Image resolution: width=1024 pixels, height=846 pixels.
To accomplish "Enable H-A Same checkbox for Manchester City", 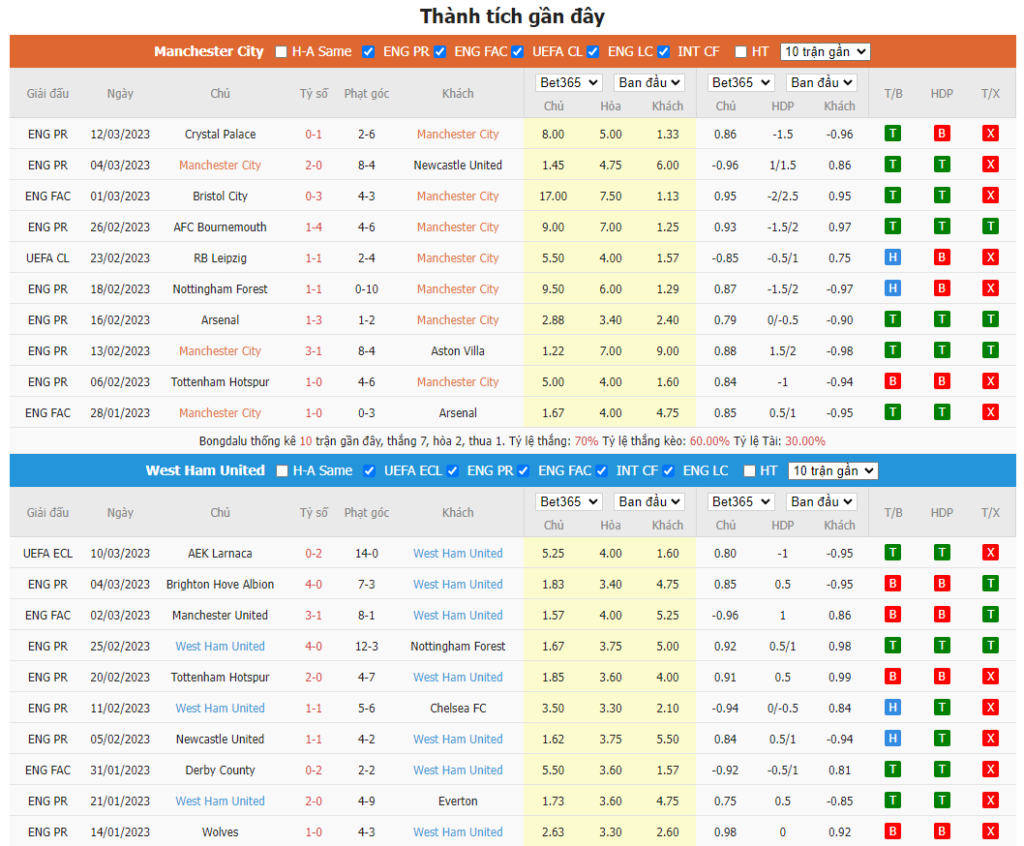I will (x=281, y=52).
